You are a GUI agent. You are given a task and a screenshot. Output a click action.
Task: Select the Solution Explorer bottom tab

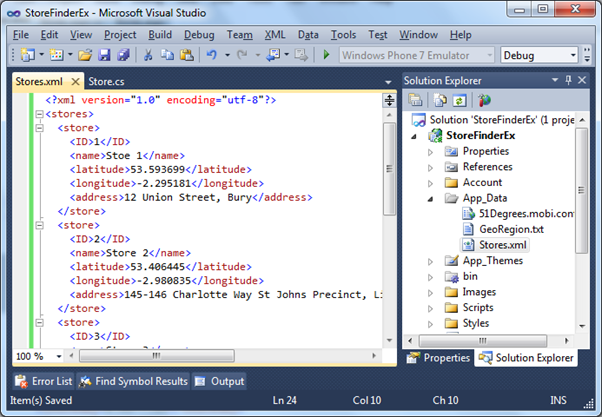[526, 358]
